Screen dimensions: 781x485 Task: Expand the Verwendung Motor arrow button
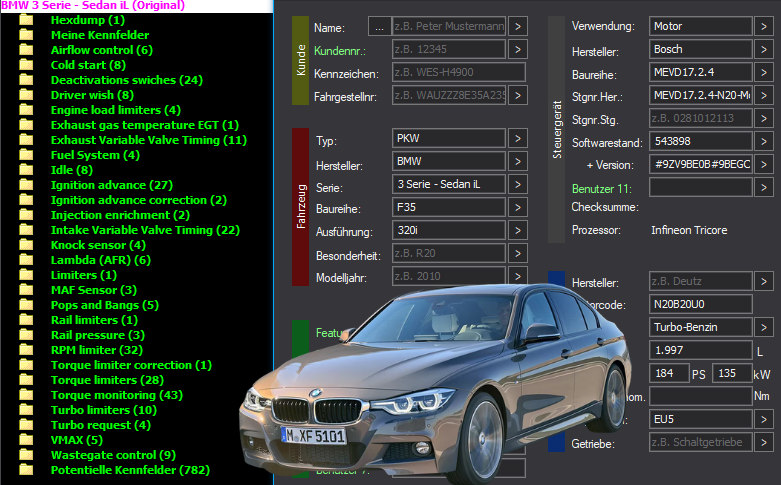pos(764,26)
